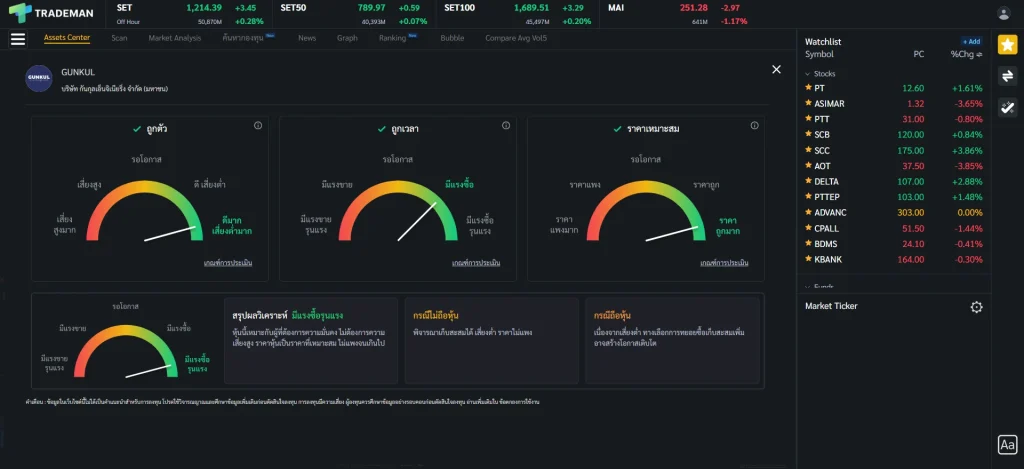This screenshot has width=1024, height=469.
Task: Open the Compare Avg Vol5 tab
Action: (516, 38)
